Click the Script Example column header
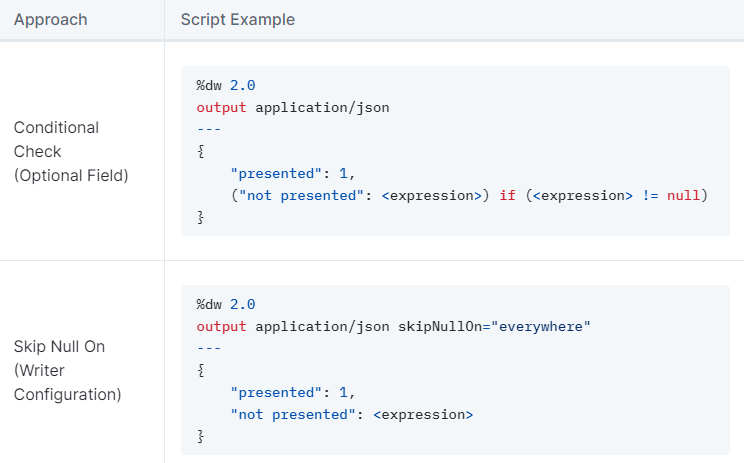 tap(238, 19)
